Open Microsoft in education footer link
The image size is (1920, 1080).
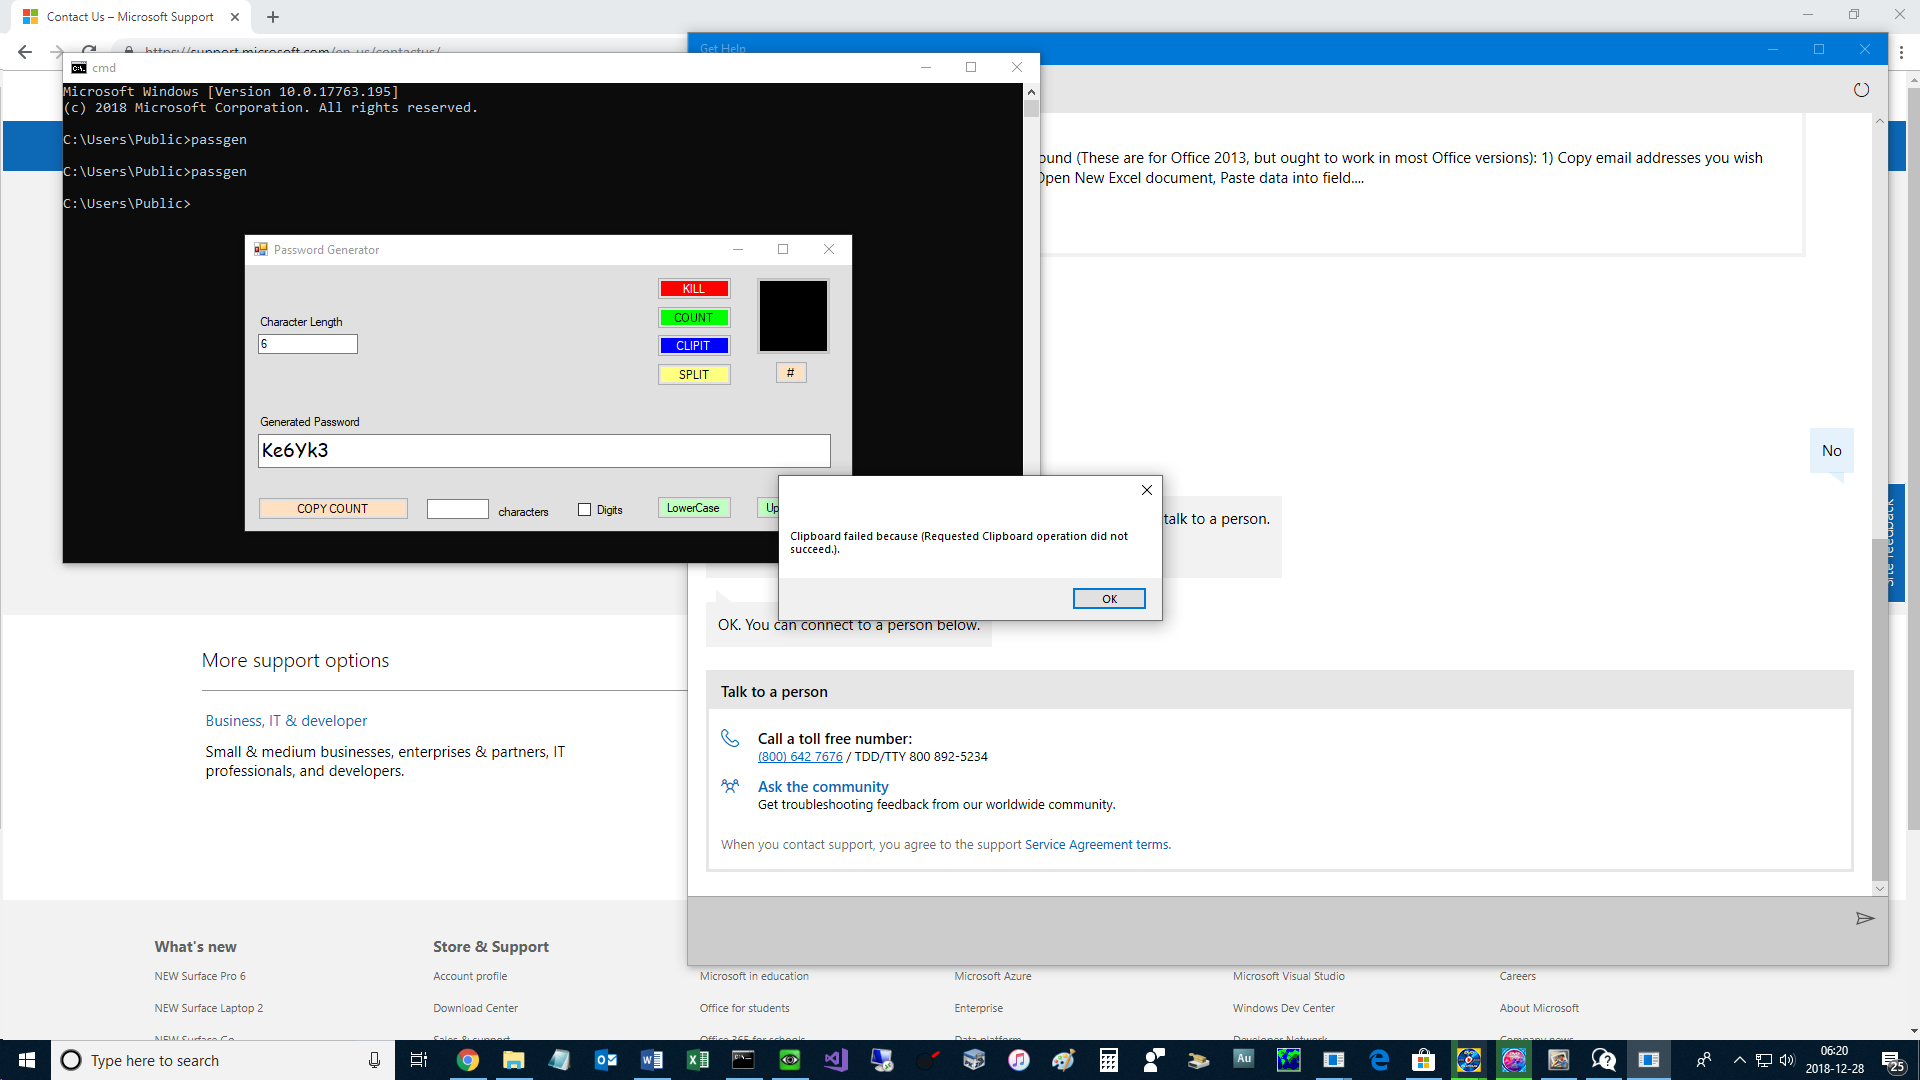pos(754,976)
